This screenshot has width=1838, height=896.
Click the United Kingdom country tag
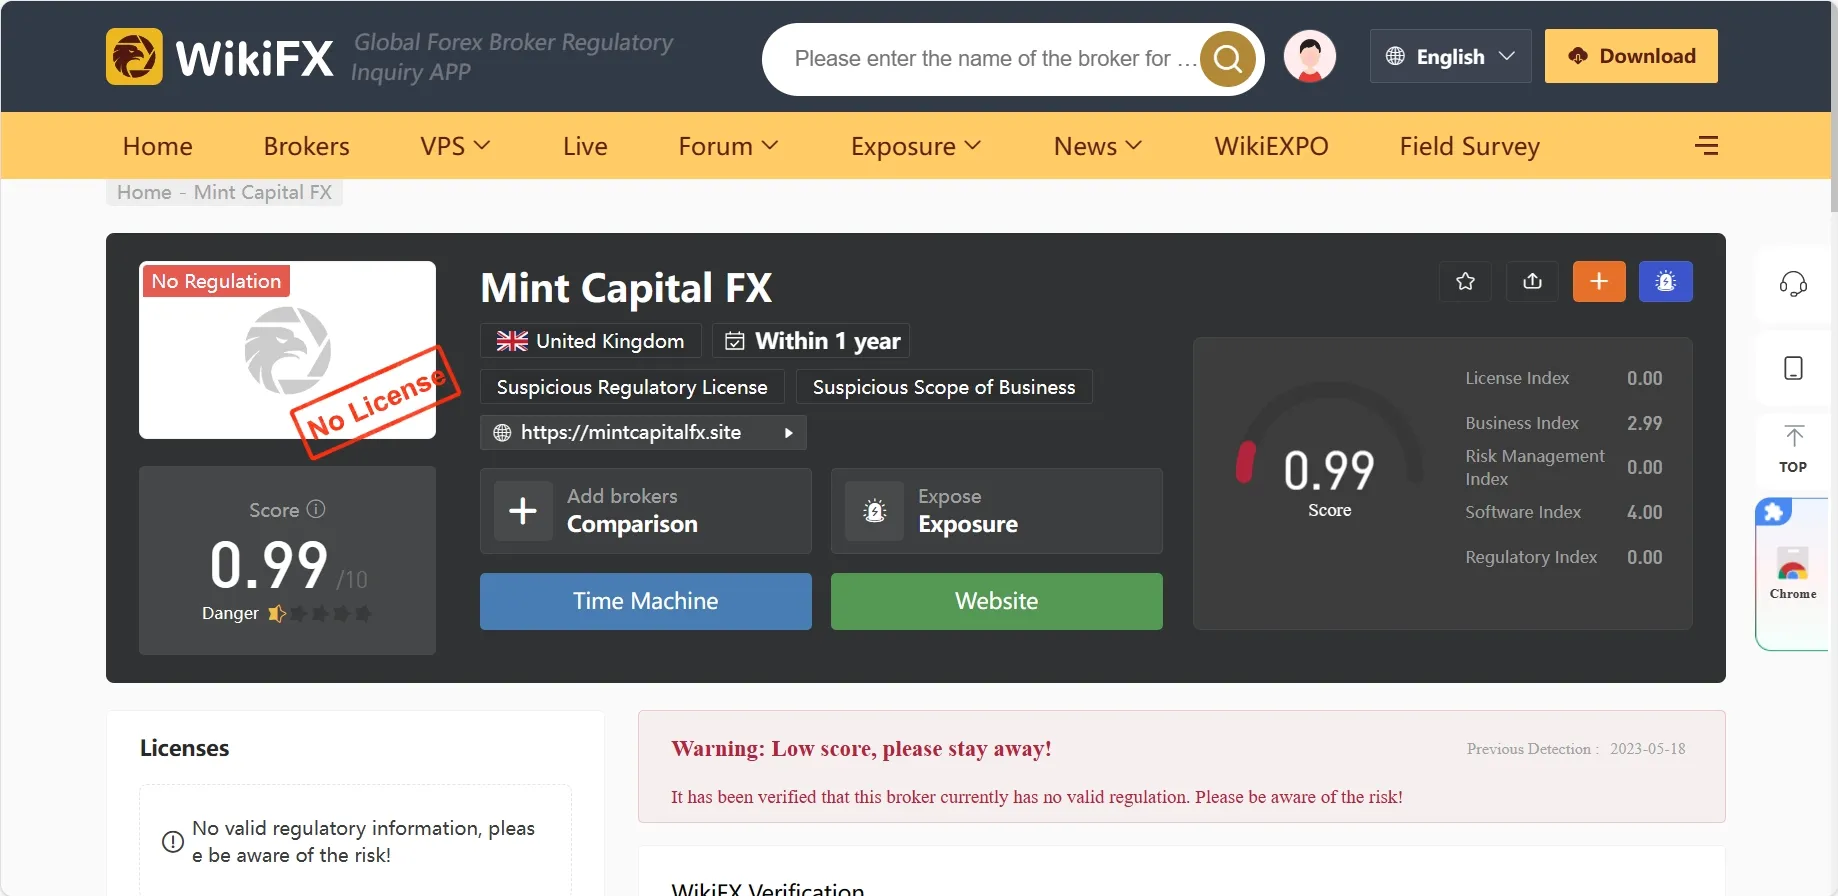click(591, 341)
